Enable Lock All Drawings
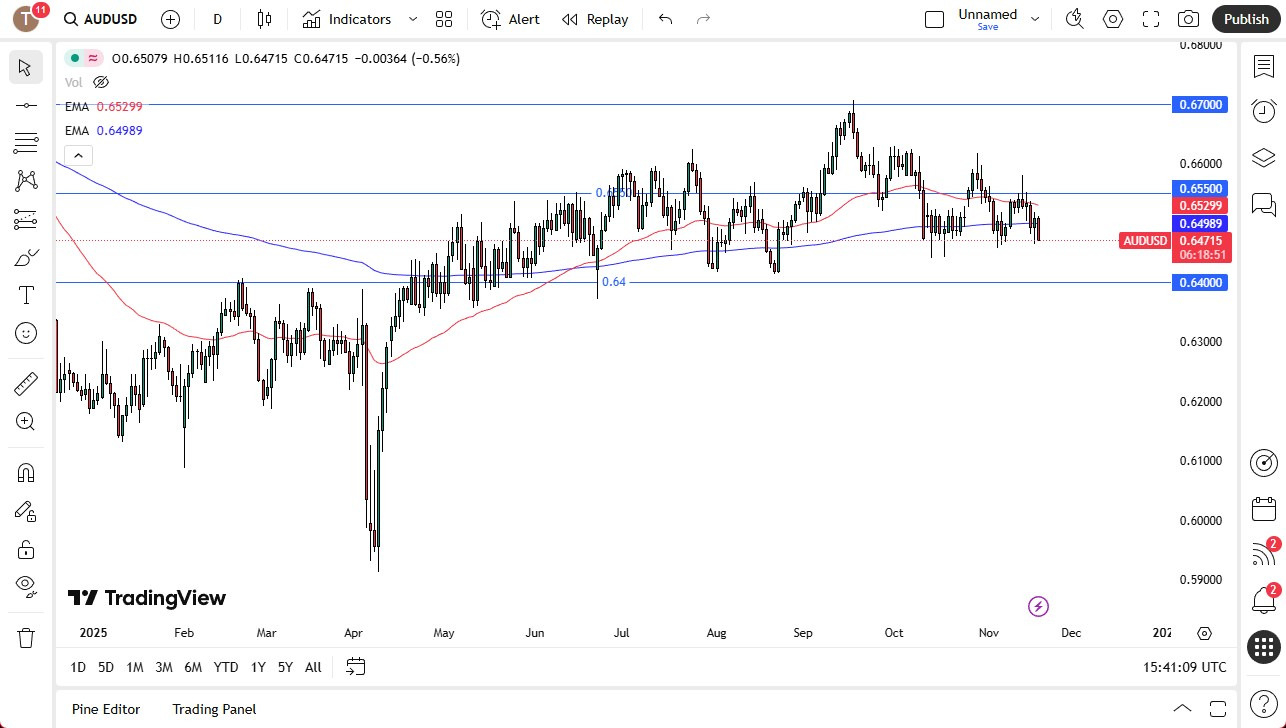 pos(26,549)
